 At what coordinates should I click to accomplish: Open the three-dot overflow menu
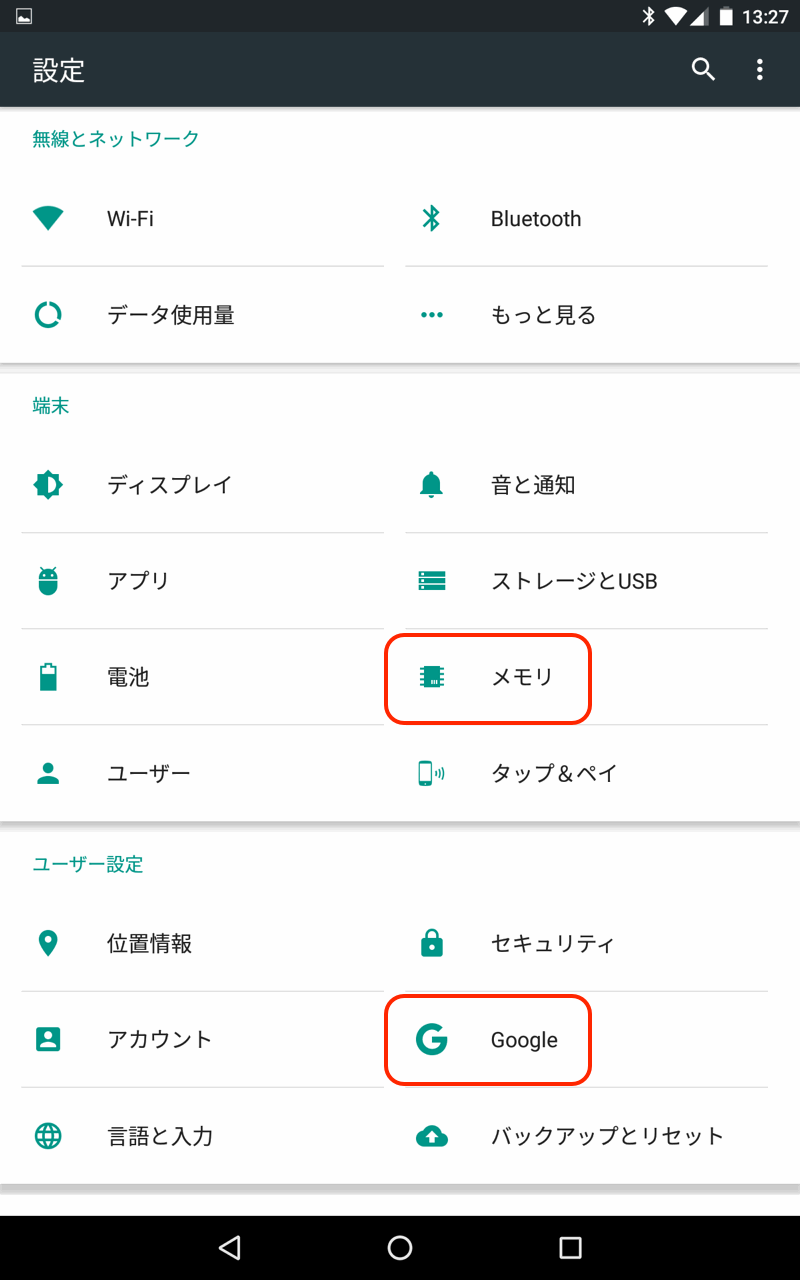(760, 69)
